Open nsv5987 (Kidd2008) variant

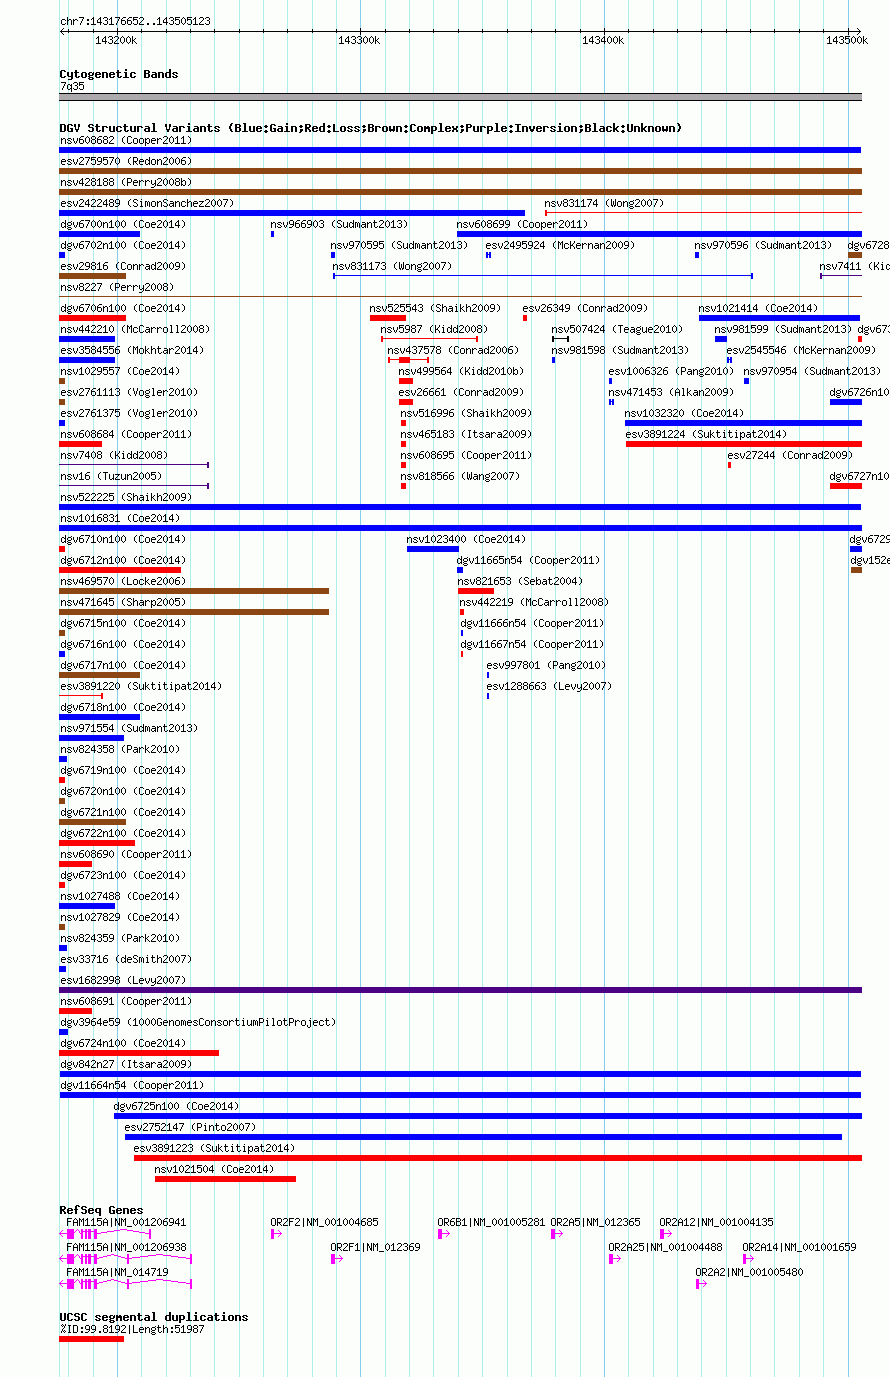click(x=434, y=329)
